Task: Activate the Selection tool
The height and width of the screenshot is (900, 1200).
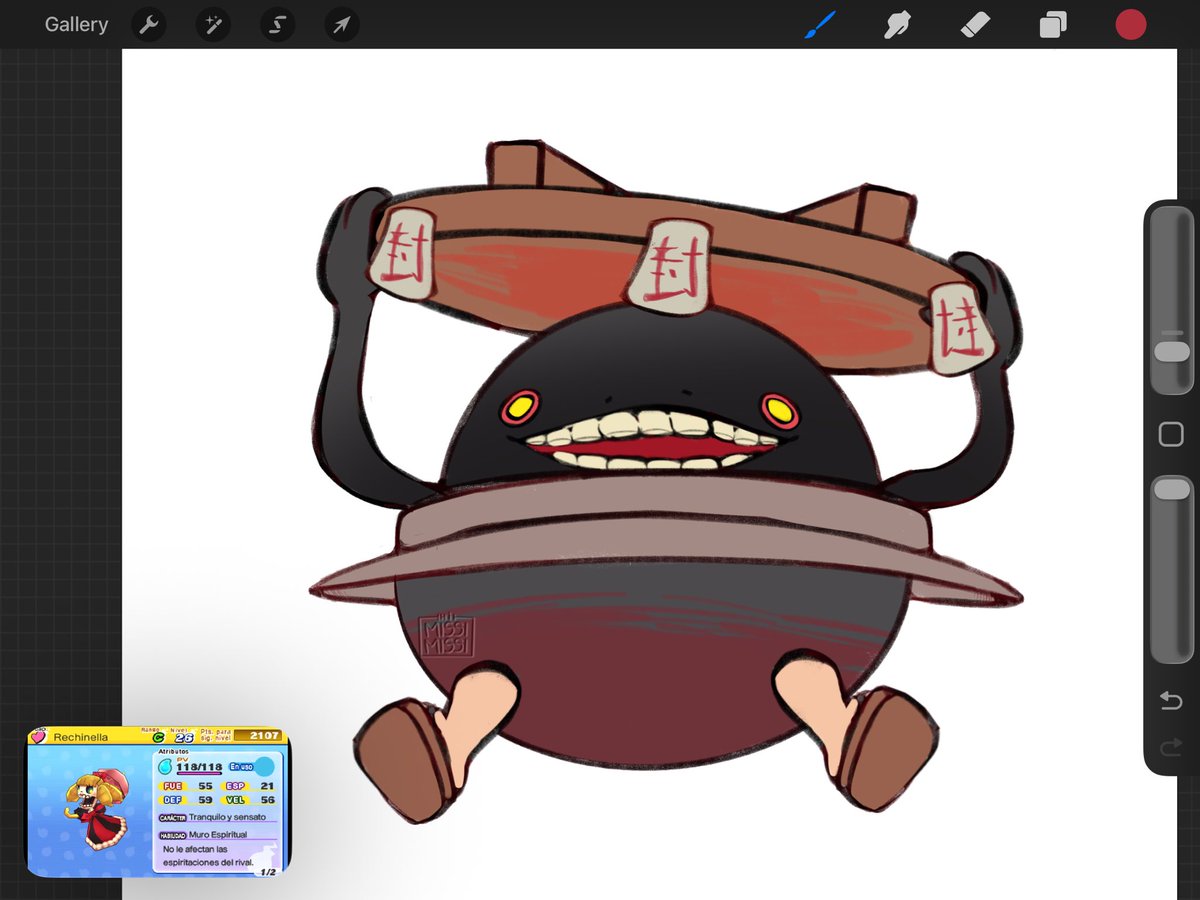Action: 277,25
